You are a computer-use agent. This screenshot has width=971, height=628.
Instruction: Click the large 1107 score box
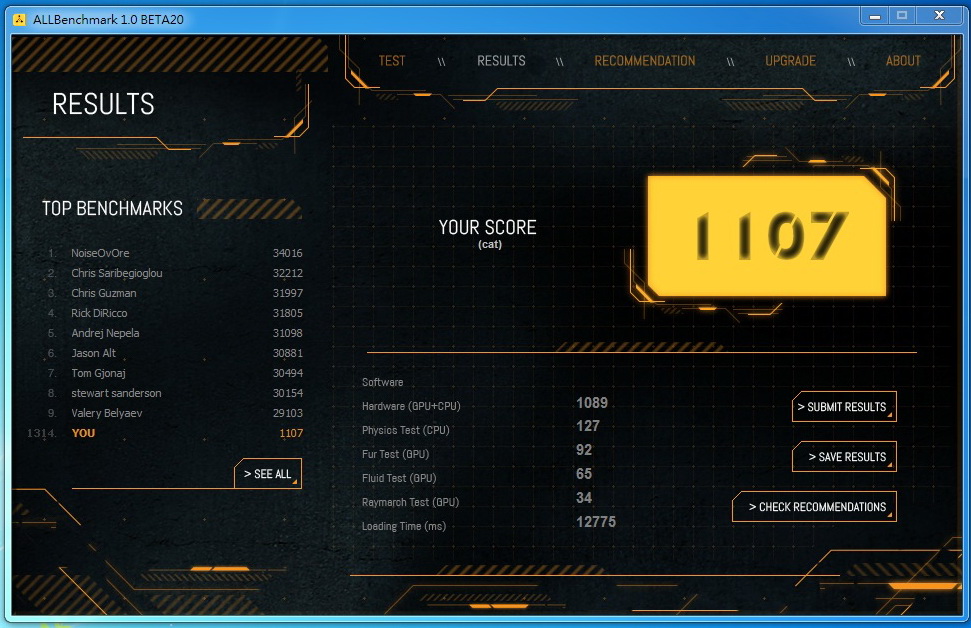[x=767, y=235]
